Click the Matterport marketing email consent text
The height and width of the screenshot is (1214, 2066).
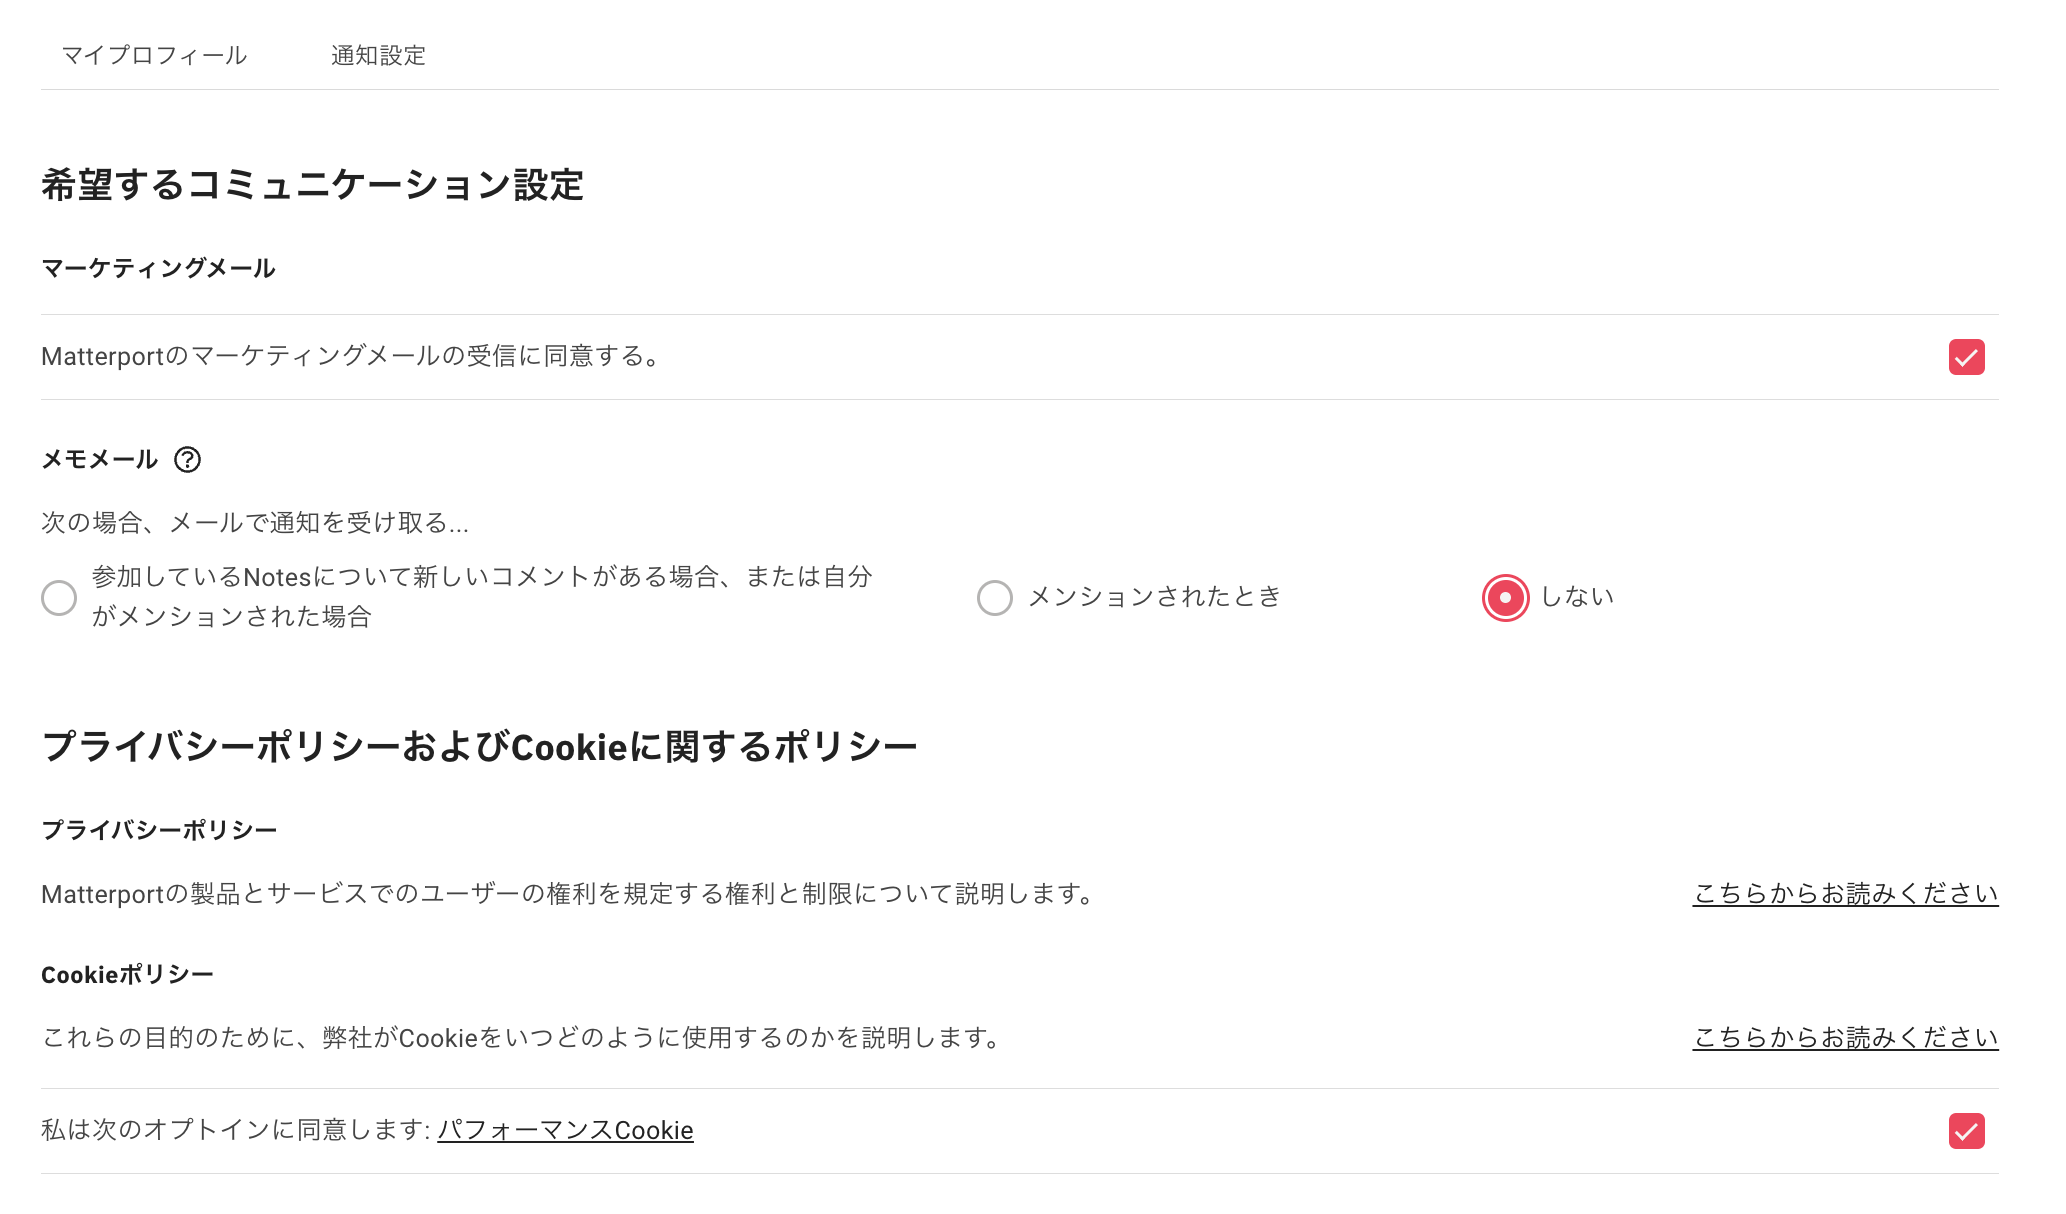click(350, 356)
